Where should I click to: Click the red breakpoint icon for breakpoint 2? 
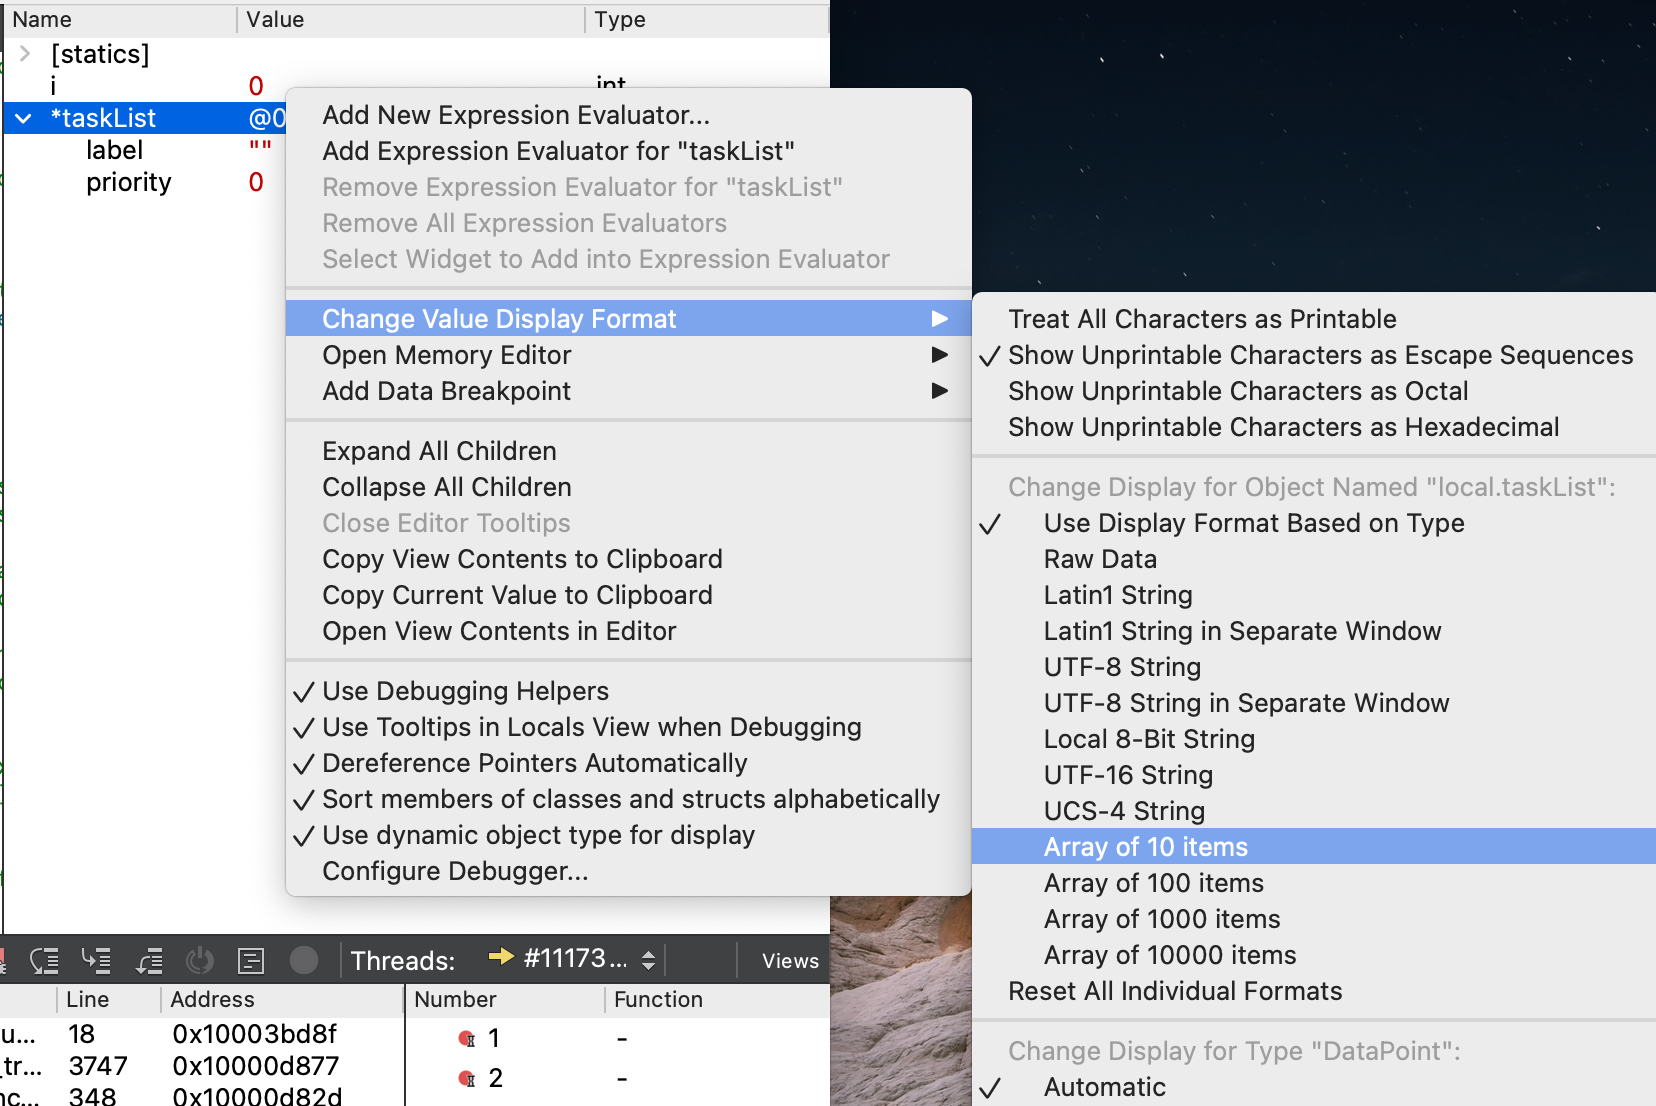468,1078
